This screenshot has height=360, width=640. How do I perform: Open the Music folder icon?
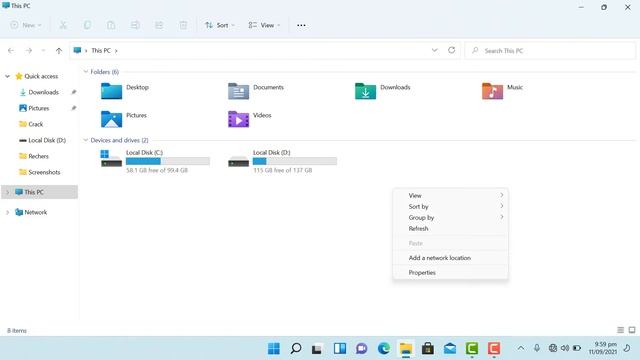492,91
